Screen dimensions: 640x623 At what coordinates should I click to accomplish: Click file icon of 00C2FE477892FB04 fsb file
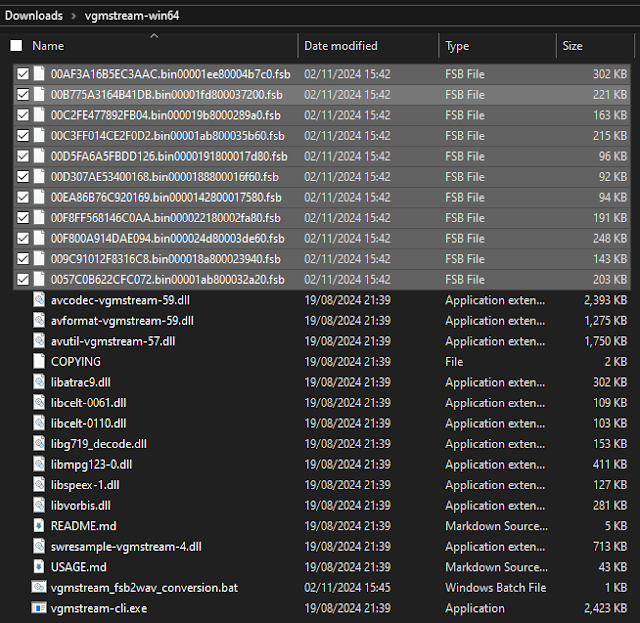[39, 115]
